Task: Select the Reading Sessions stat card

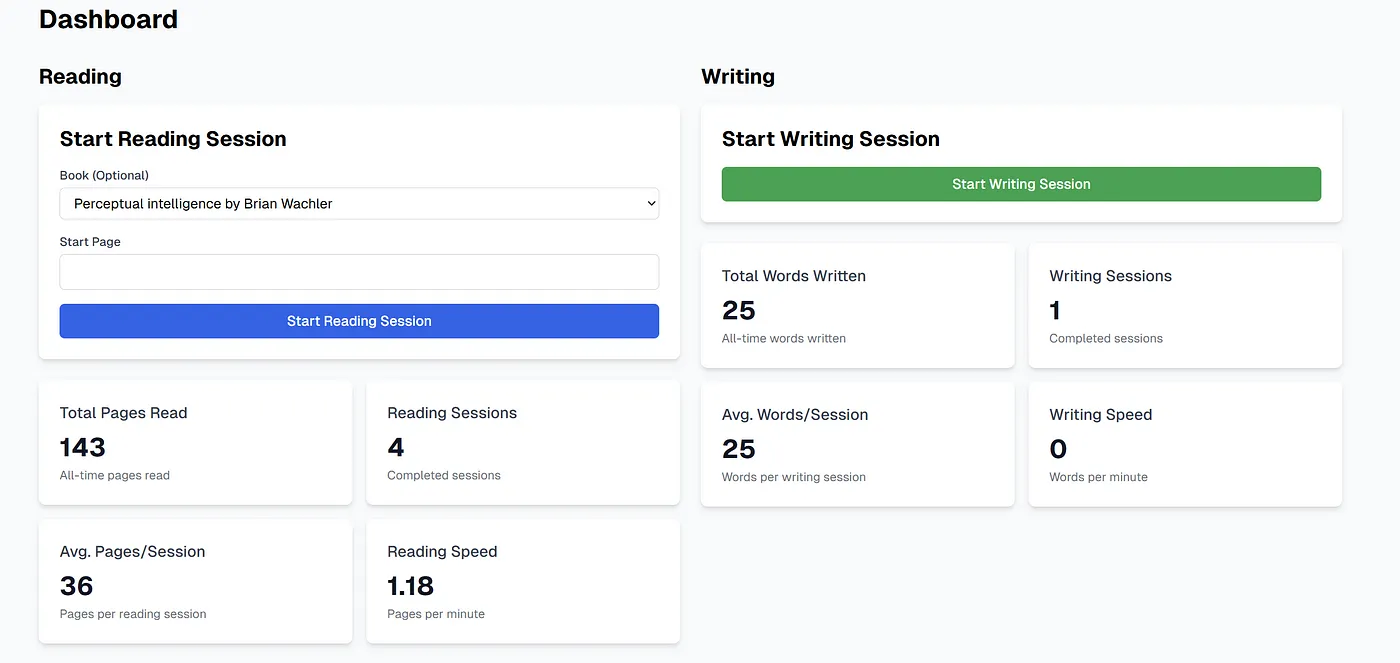Action: (523, 443)
